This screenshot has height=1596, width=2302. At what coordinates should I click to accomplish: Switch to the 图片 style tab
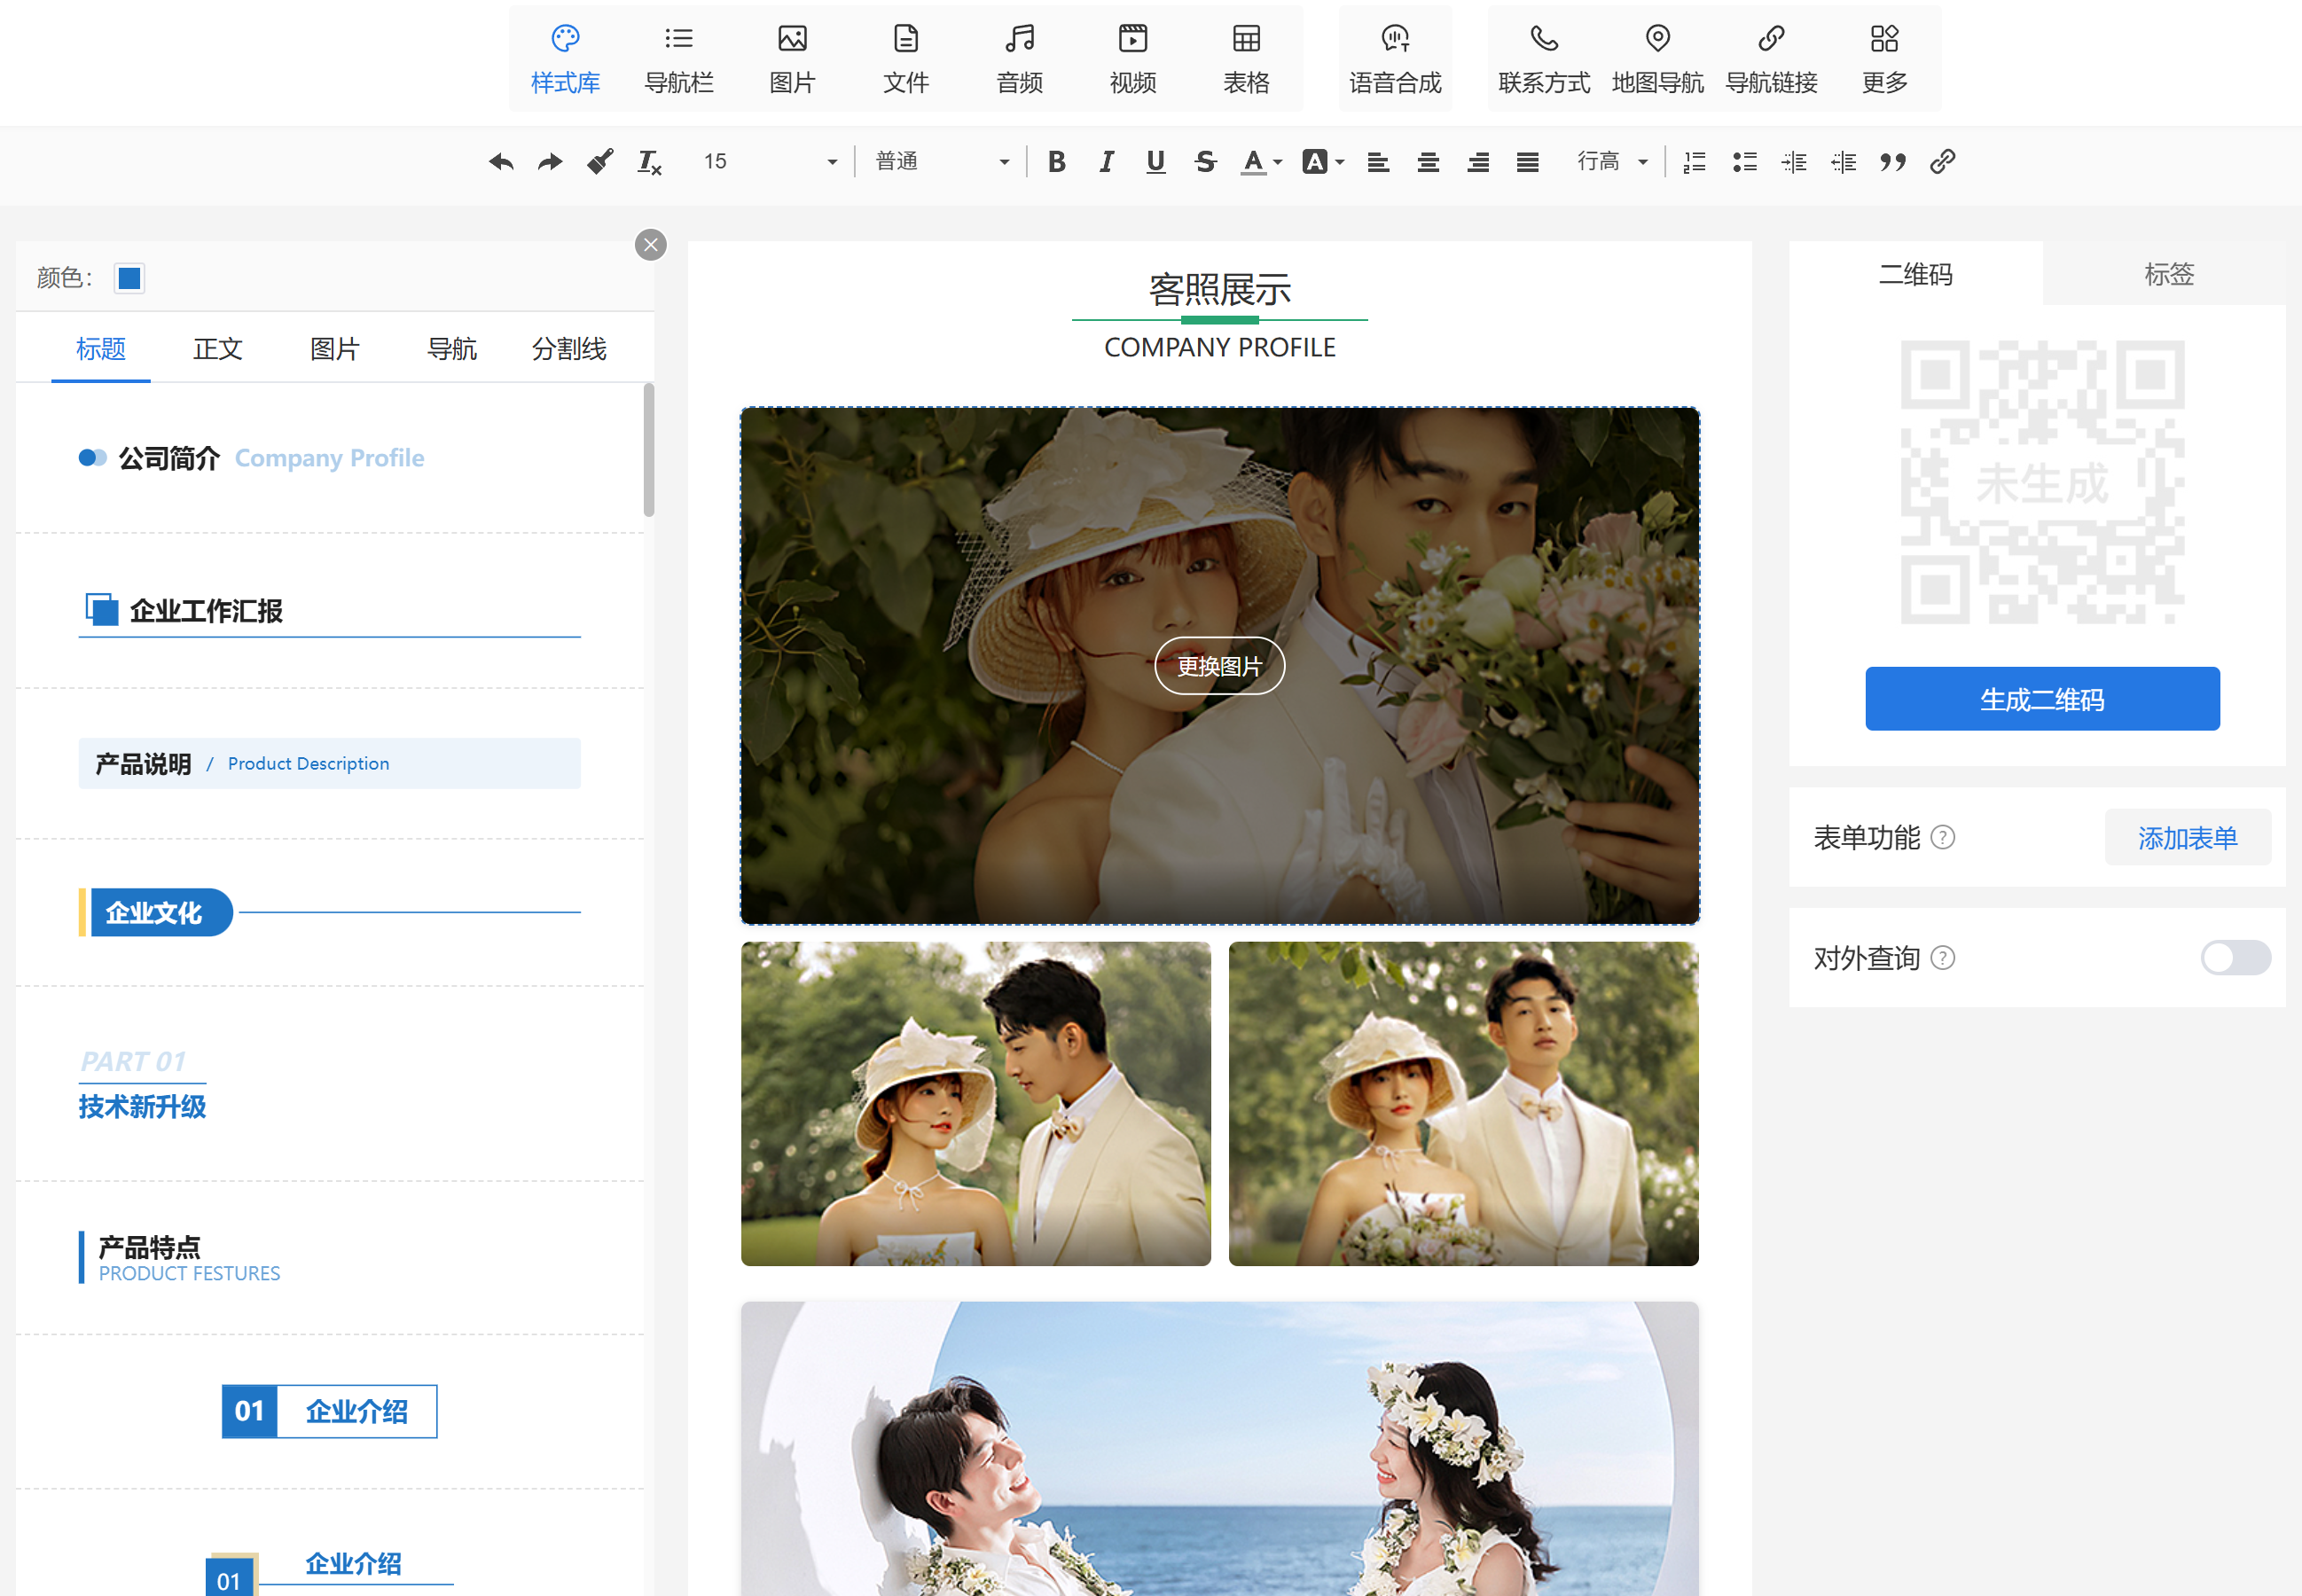(335, 349)
